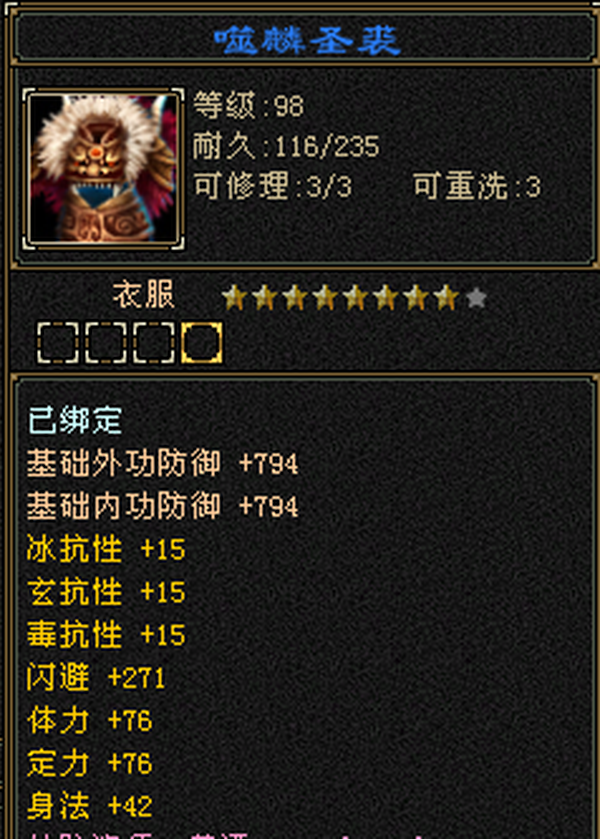Click the 闪避 +271 attribute line
The width and height of the screenshot is (600, 839).
tap(96, 678)
